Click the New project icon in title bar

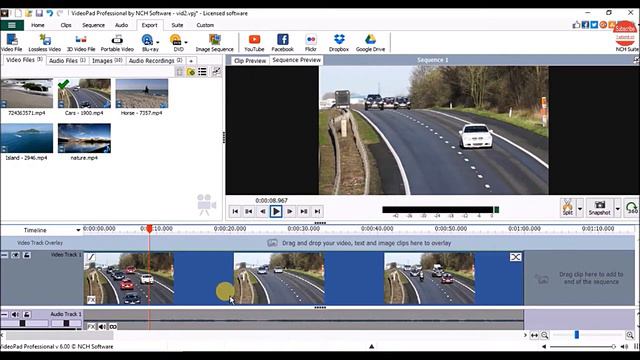(x=18, y=13)
